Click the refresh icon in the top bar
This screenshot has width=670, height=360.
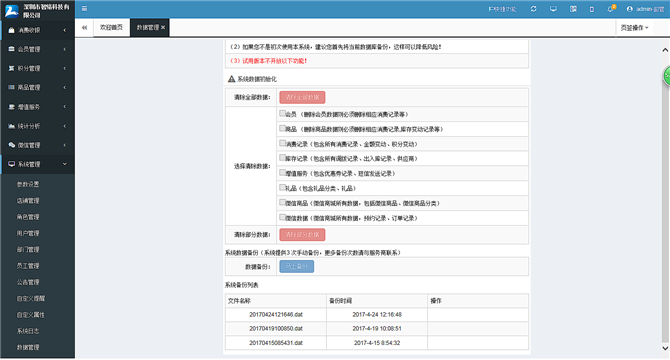coord(534,9)
